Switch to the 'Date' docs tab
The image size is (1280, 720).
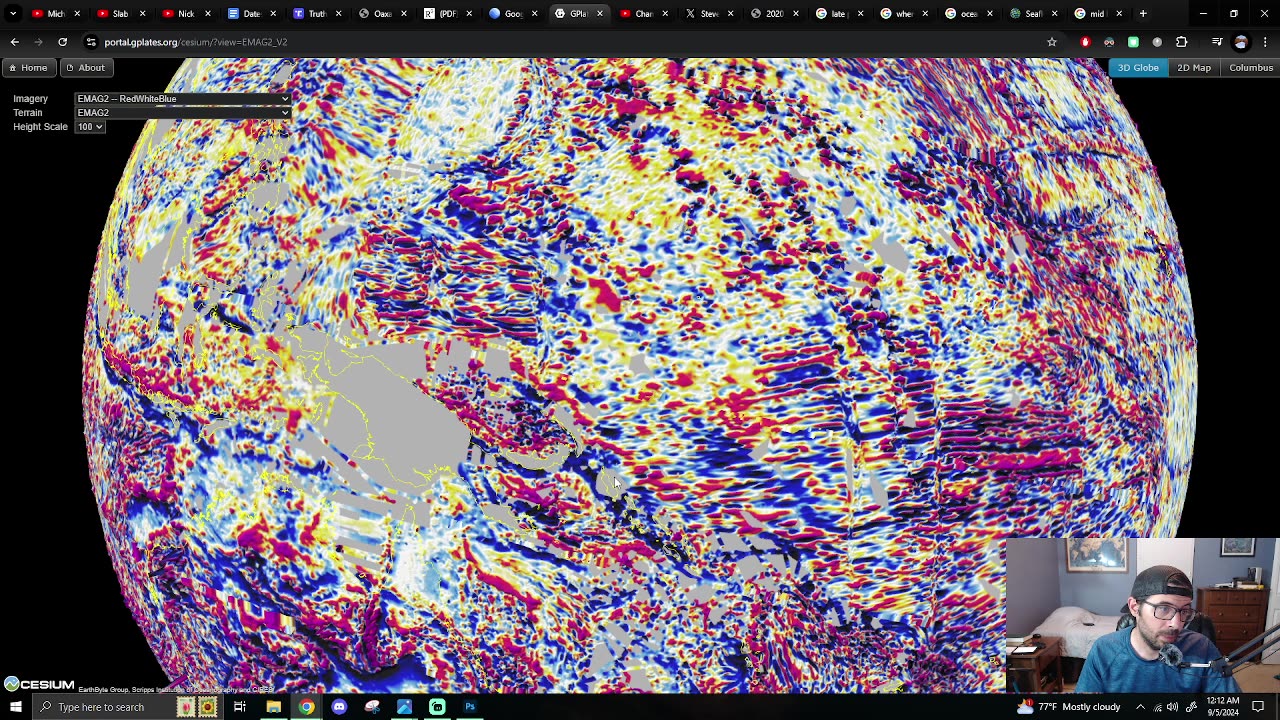coord(250,14)
